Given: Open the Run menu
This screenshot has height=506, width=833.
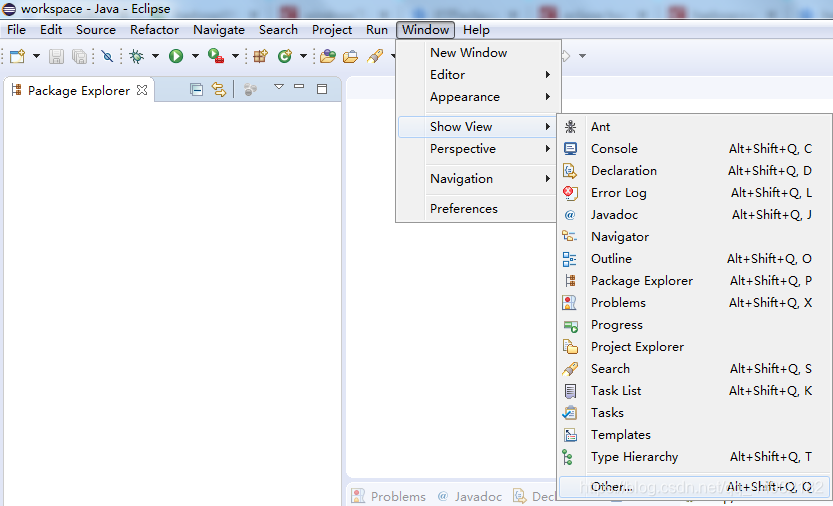Looking at the screenshot, I should click(x=377, y=30).
